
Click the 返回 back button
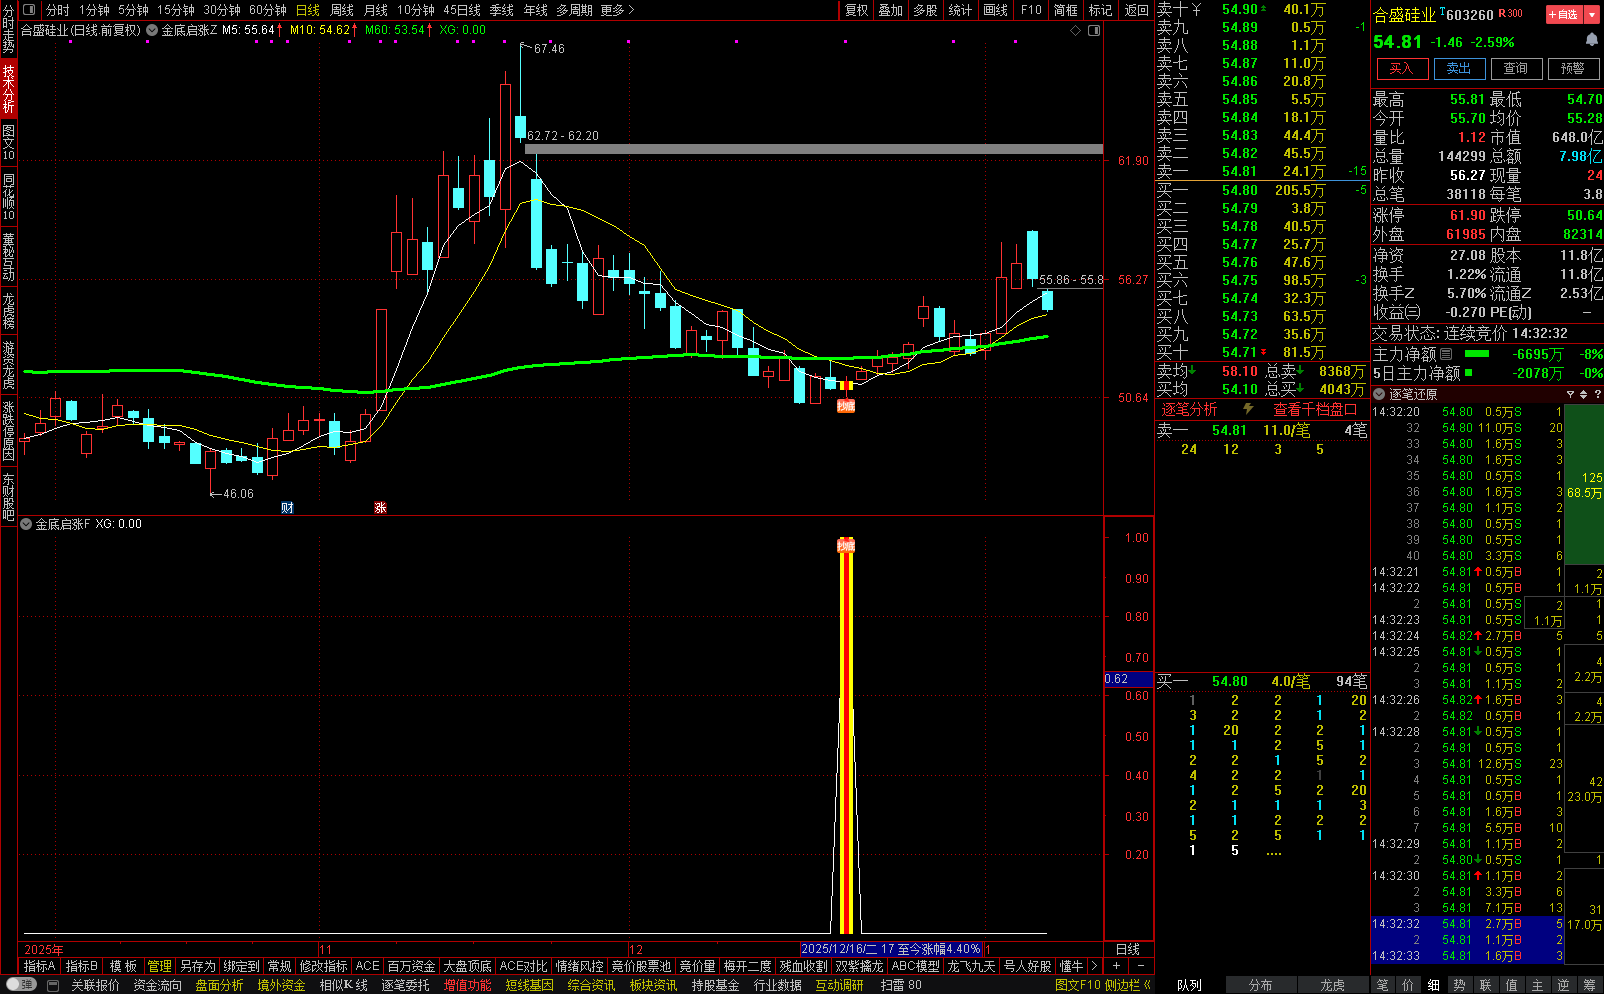(1137, 10)
